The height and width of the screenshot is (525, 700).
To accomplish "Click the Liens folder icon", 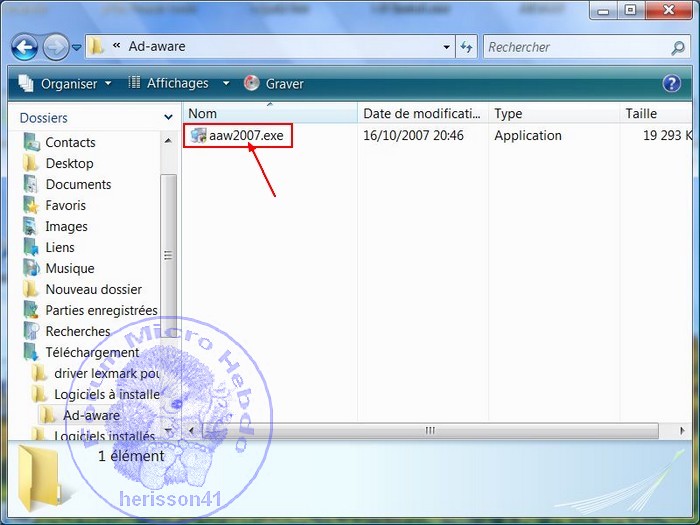I will 31,247.
